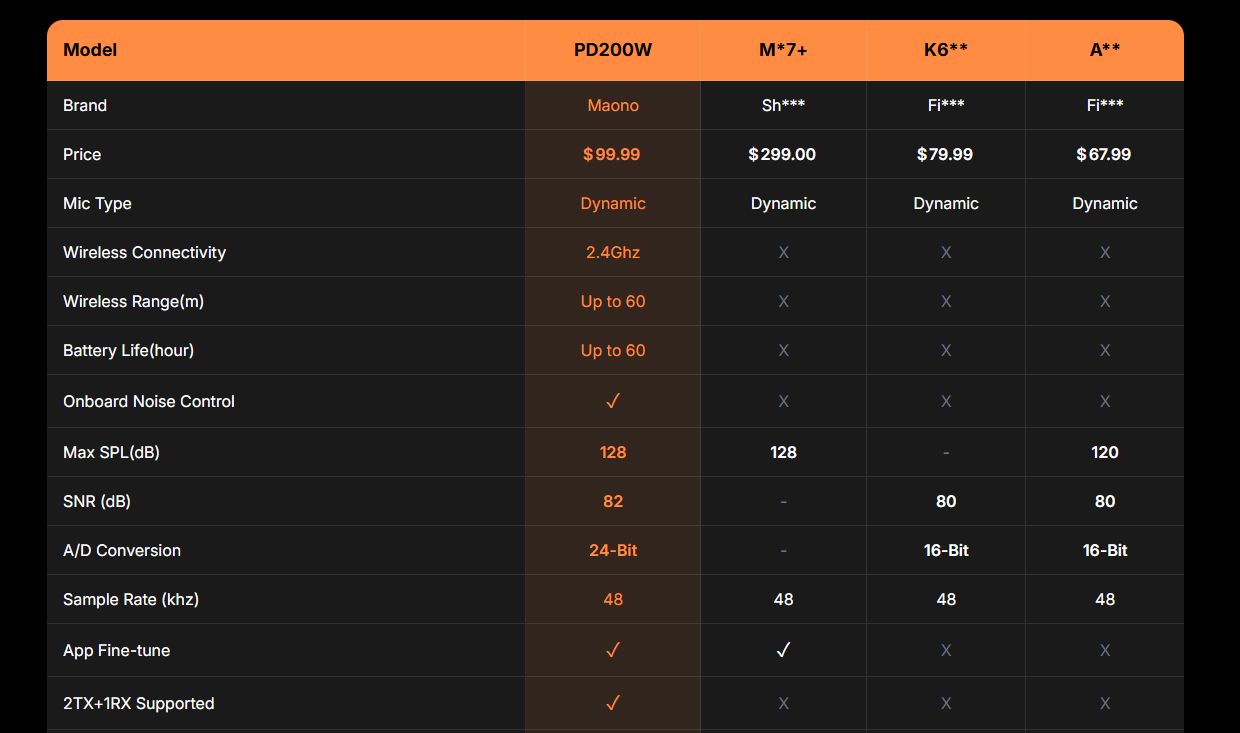The image size is (1240, 733).
Task: Select the M*7+ column header
Action: pos(783,50)
